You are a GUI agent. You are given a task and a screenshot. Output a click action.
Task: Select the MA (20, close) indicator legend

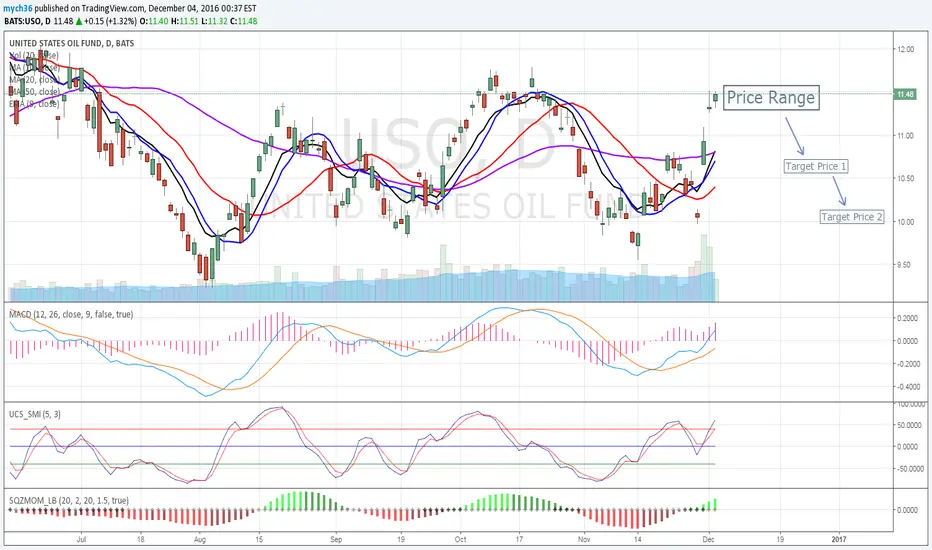(34, 80)
